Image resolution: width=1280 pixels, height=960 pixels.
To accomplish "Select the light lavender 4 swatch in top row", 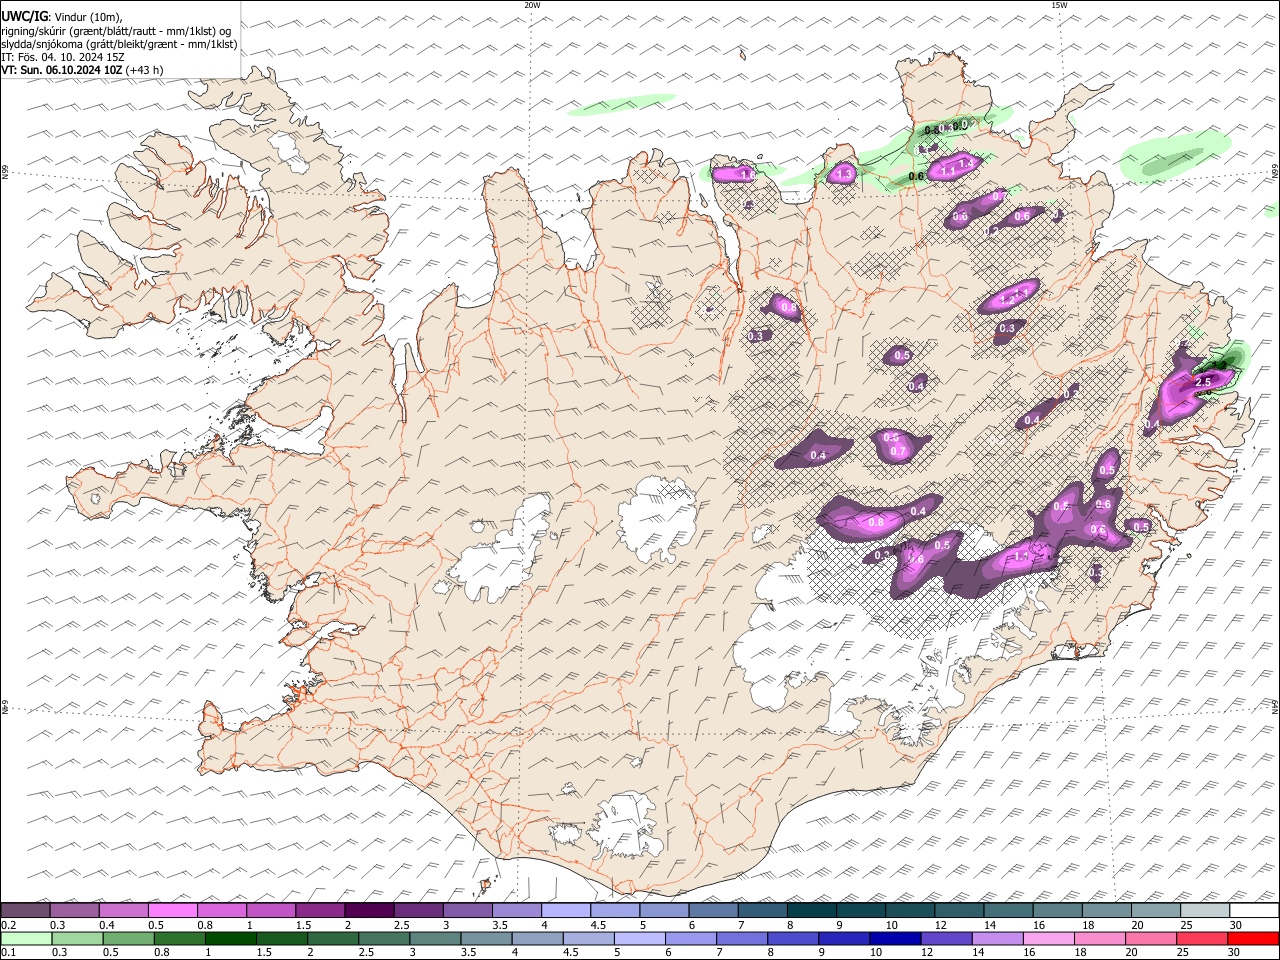I will pyautogui.click(x=566, y=910).
